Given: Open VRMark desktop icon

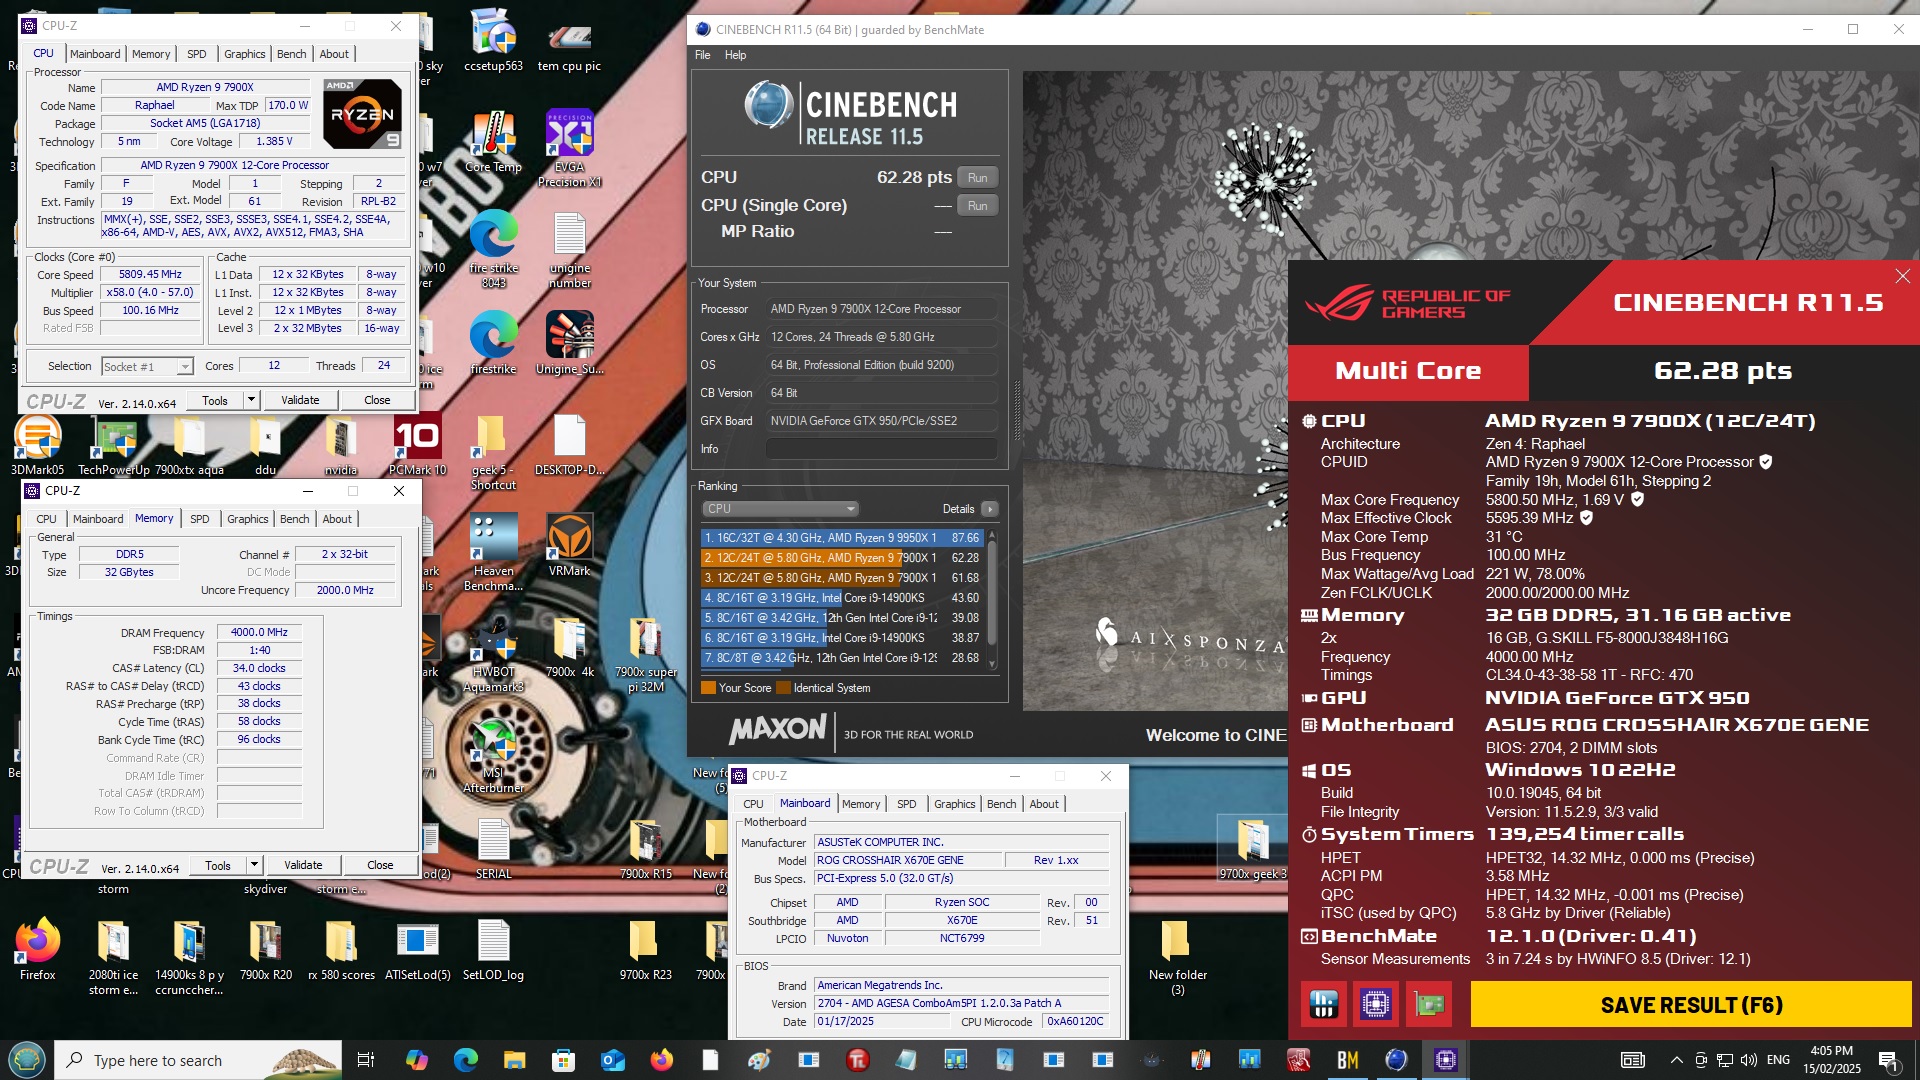Looking at the screenshot, I should coord(569,545).
